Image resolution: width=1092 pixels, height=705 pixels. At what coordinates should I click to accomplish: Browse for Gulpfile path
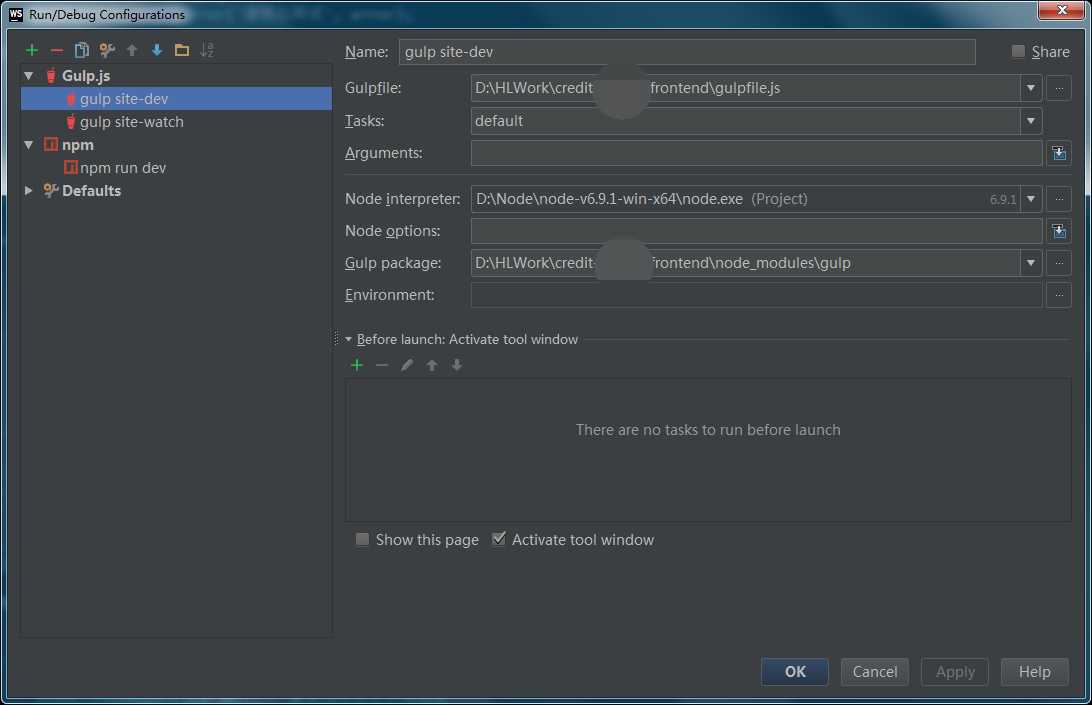pyautogui.click(x=1059, y=88)
